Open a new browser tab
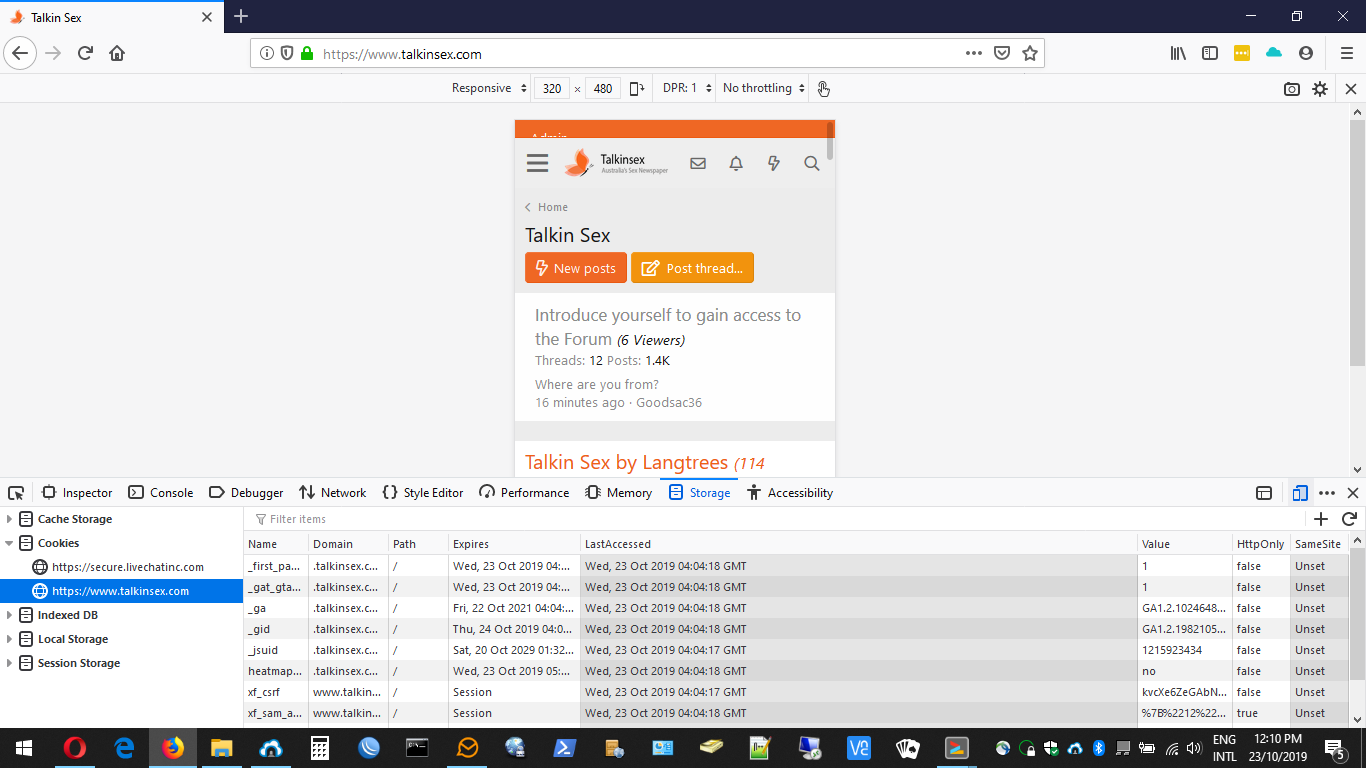1366x768 pixels. [241, 16]
